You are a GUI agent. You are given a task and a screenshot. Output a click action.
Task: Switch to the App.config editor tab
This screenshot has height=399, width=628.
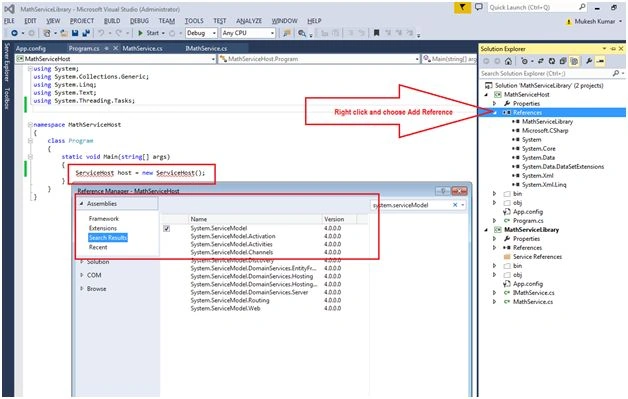(31, 48)
